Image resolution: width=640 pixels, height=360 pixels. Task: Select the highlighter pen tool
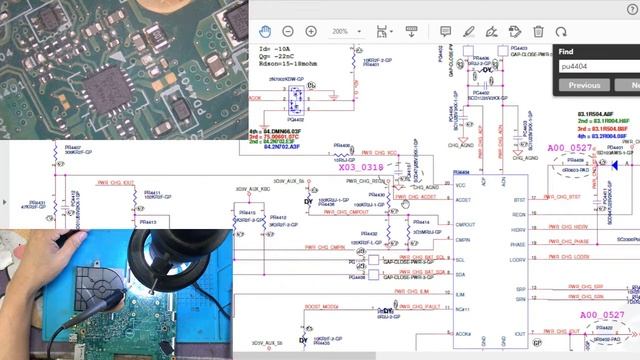469,31
